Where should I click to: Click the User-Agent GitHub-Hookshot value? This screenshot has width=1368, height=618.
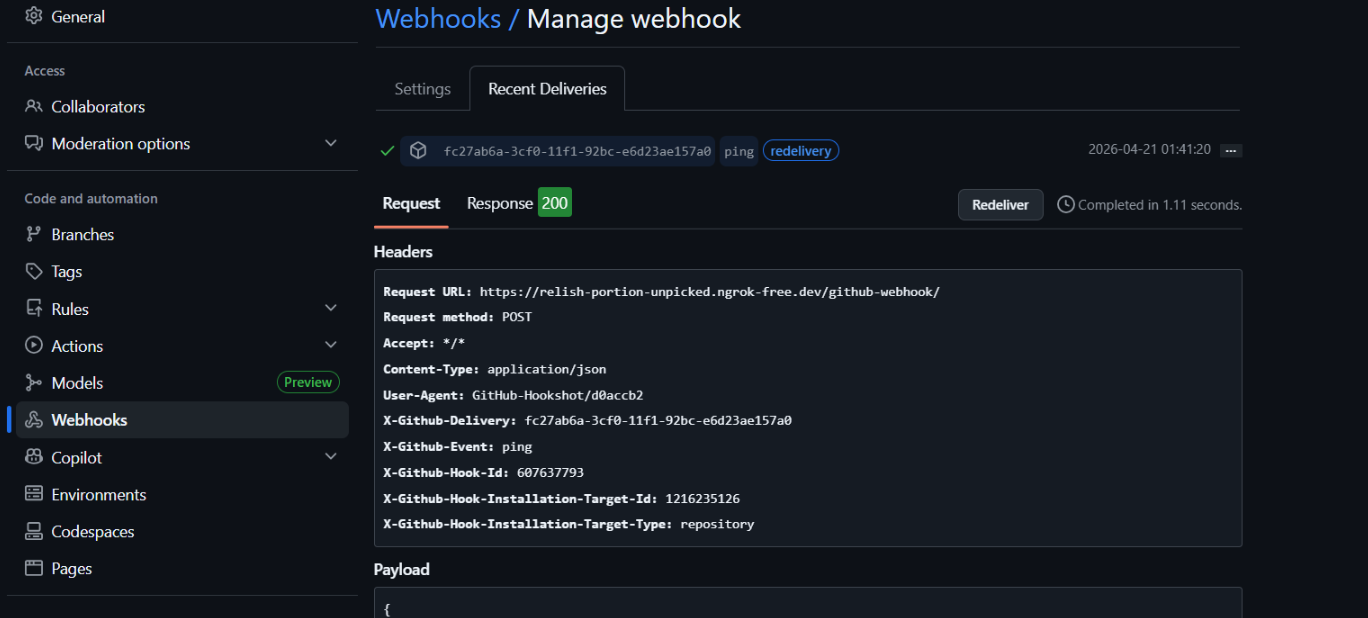point(558,395)
